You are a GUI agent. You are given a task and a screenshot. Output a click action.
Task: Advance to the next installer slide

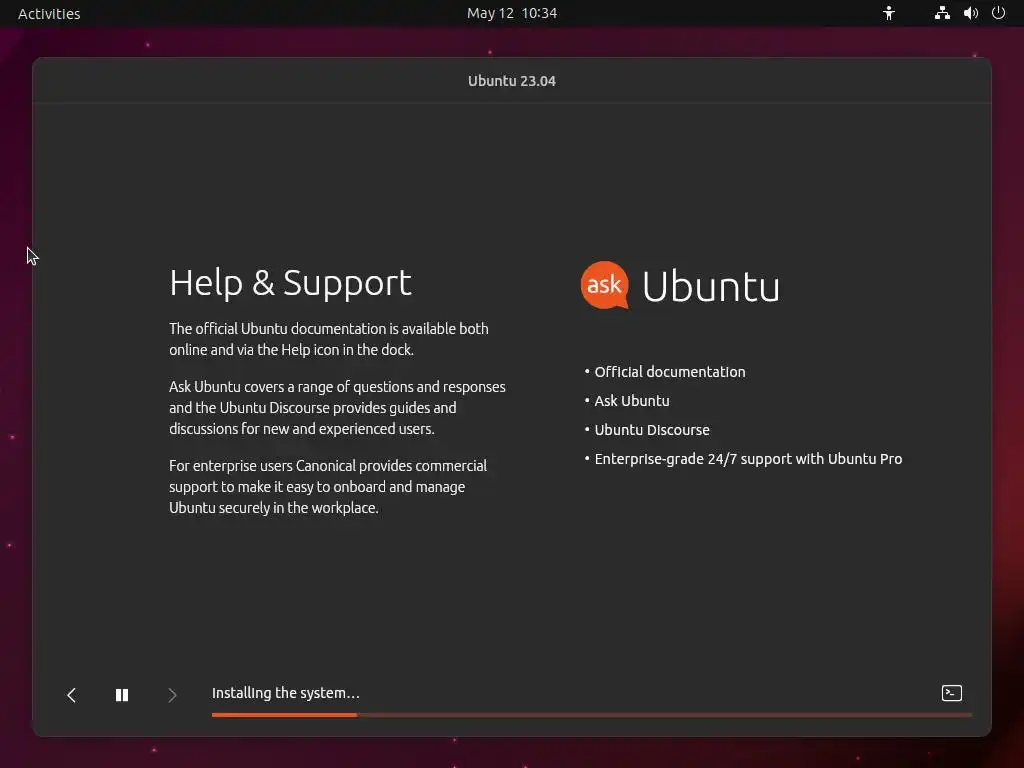172,695
